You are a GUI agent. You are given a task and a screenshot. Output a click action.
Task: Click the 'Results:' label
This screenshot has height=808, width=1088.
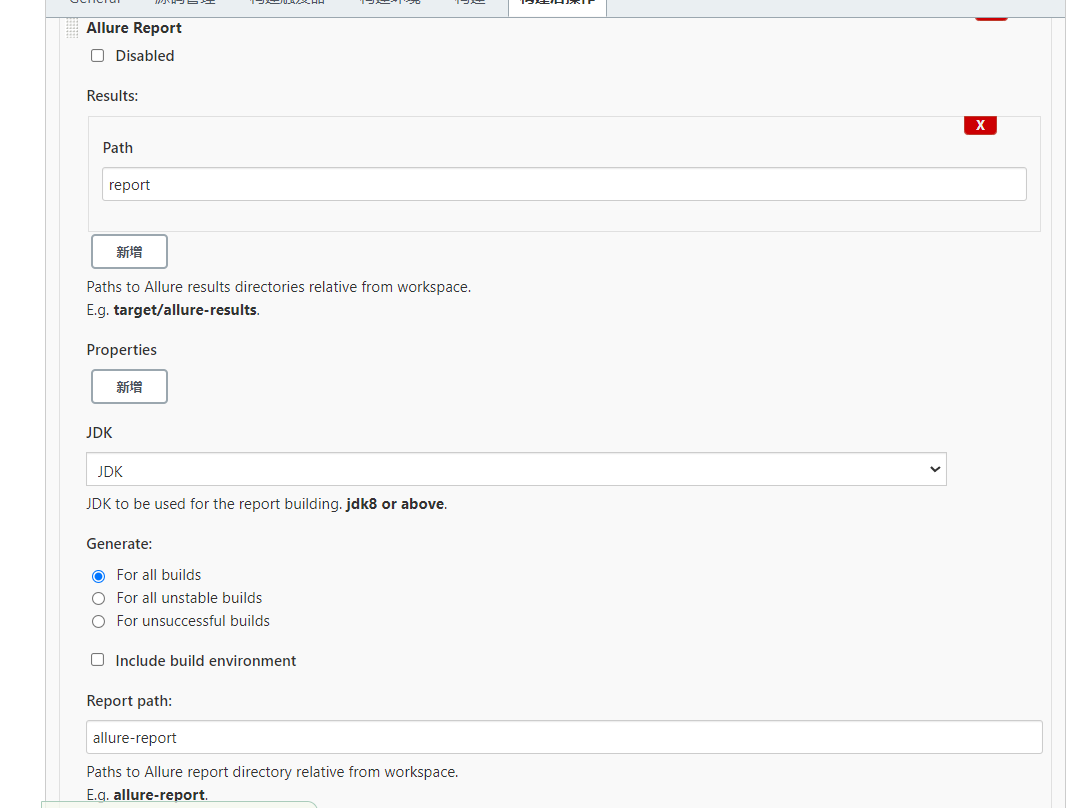tap(112, 96)
